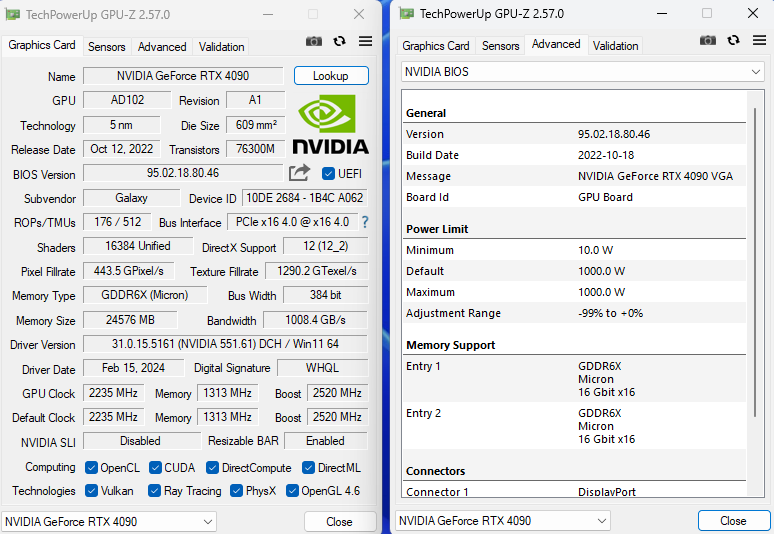The image size is (774, 534).
Task: Click the Resizable BAR field Enabled
Action: (x=326, y=441)
